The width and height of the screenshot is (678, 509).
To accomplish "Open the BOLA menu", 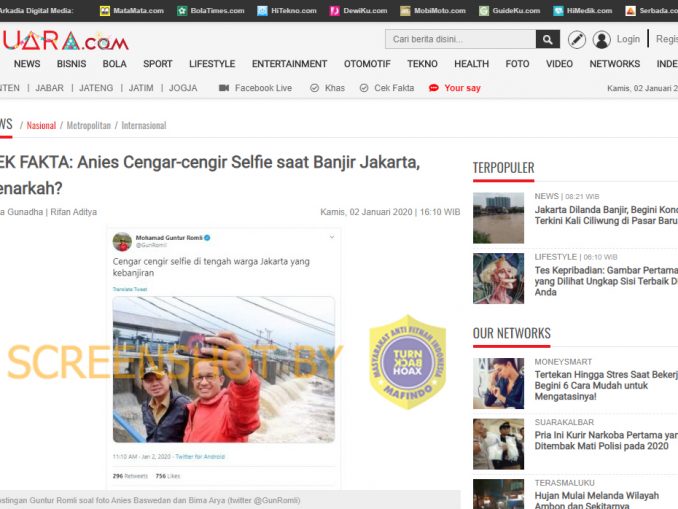I will pos(115,64).
